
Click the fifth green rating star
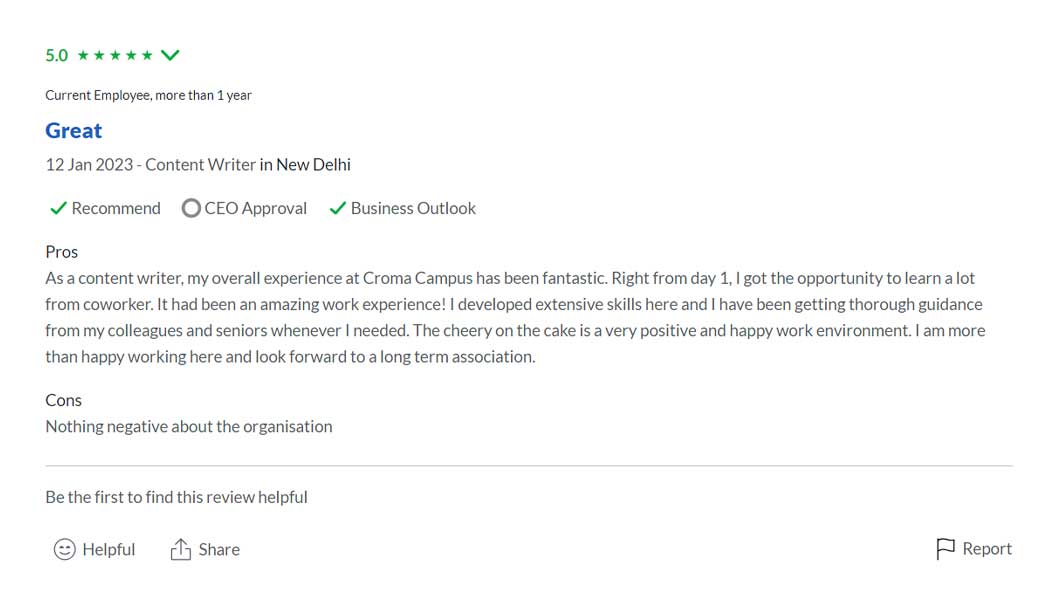point(147,55)
